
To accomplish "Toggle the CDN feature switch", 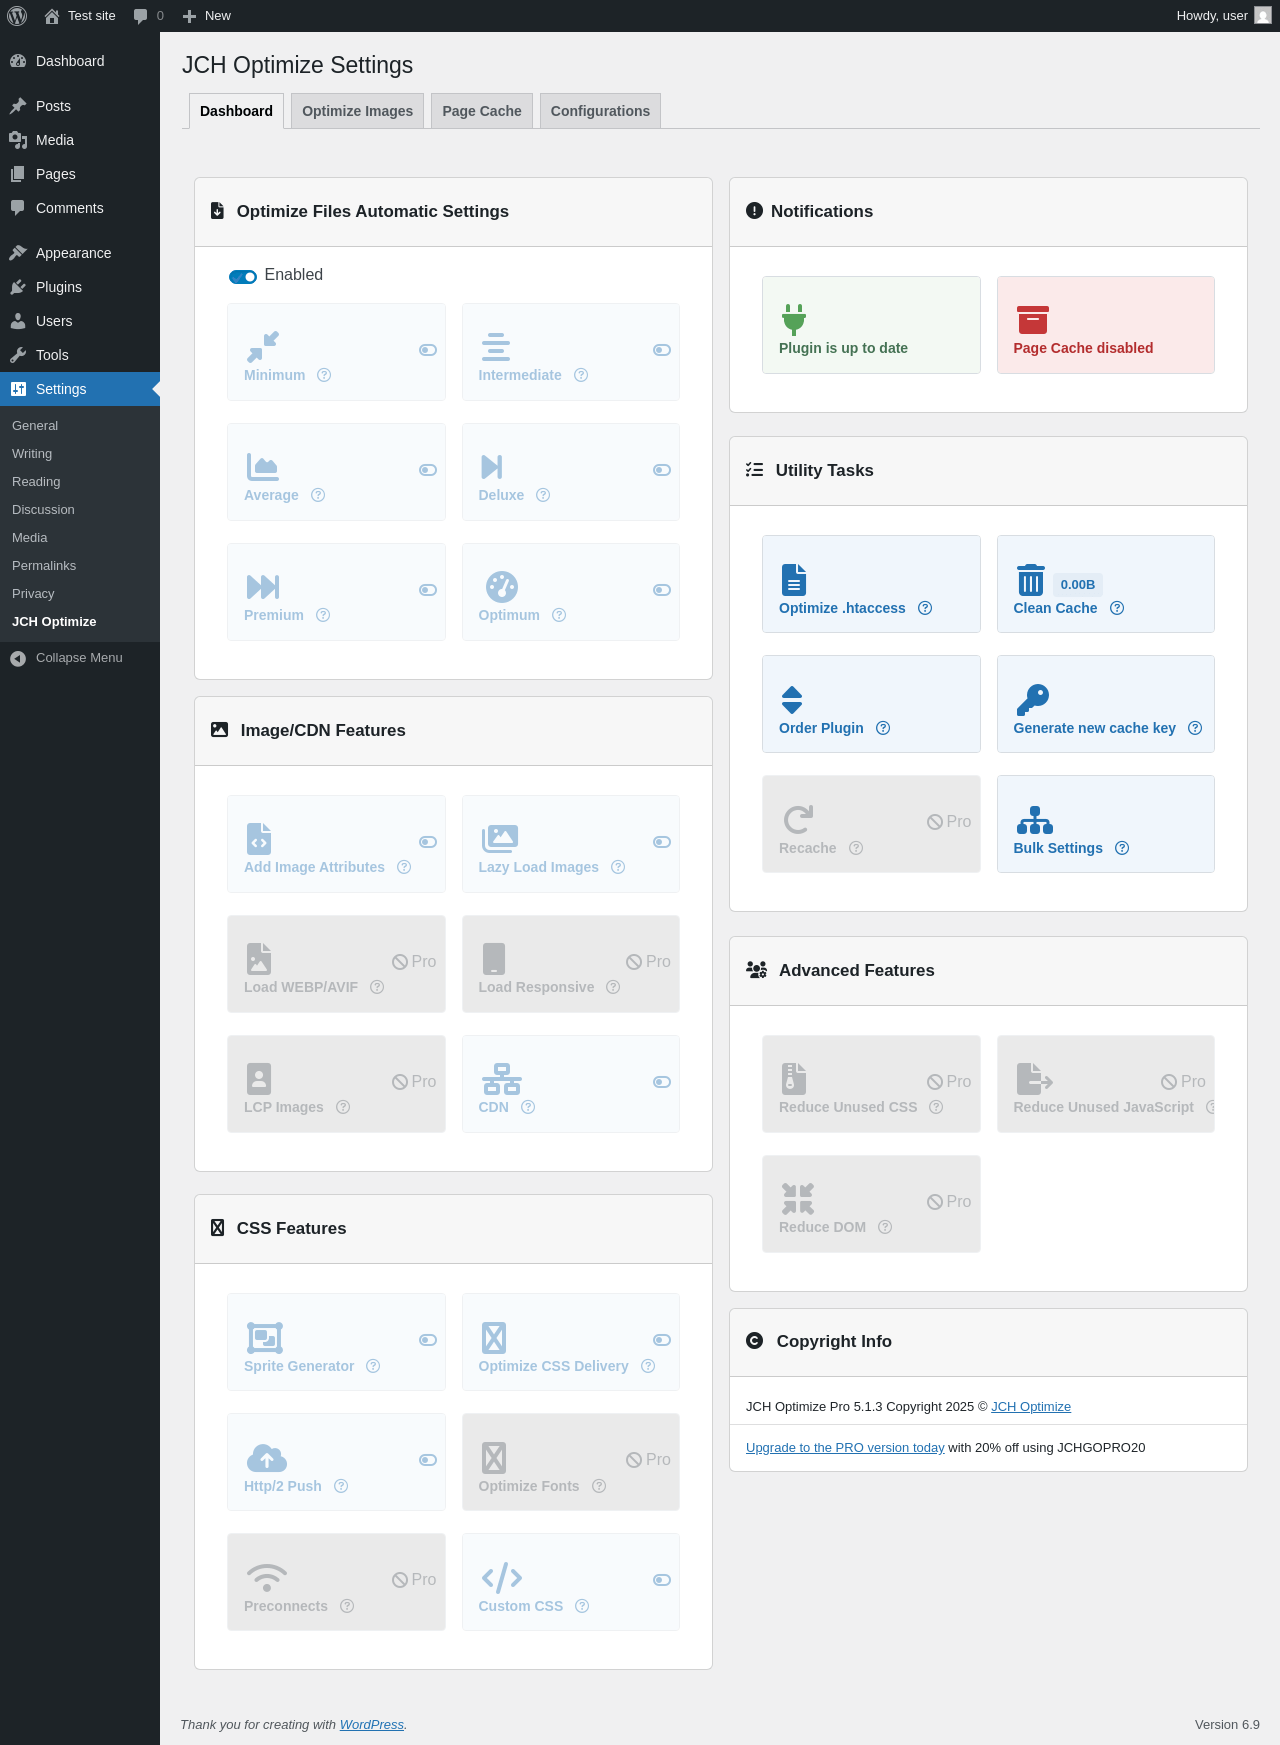I will click(662, 1082).
